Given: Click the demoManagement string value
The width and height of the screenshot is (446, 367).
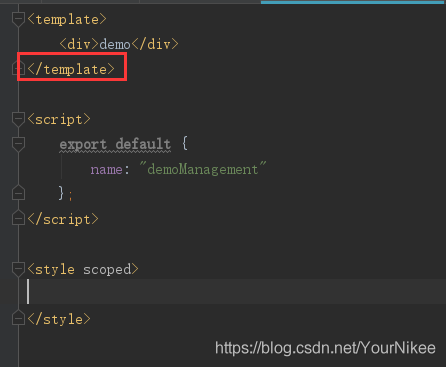Looking at the screenshot, I should tap(203, 169).
